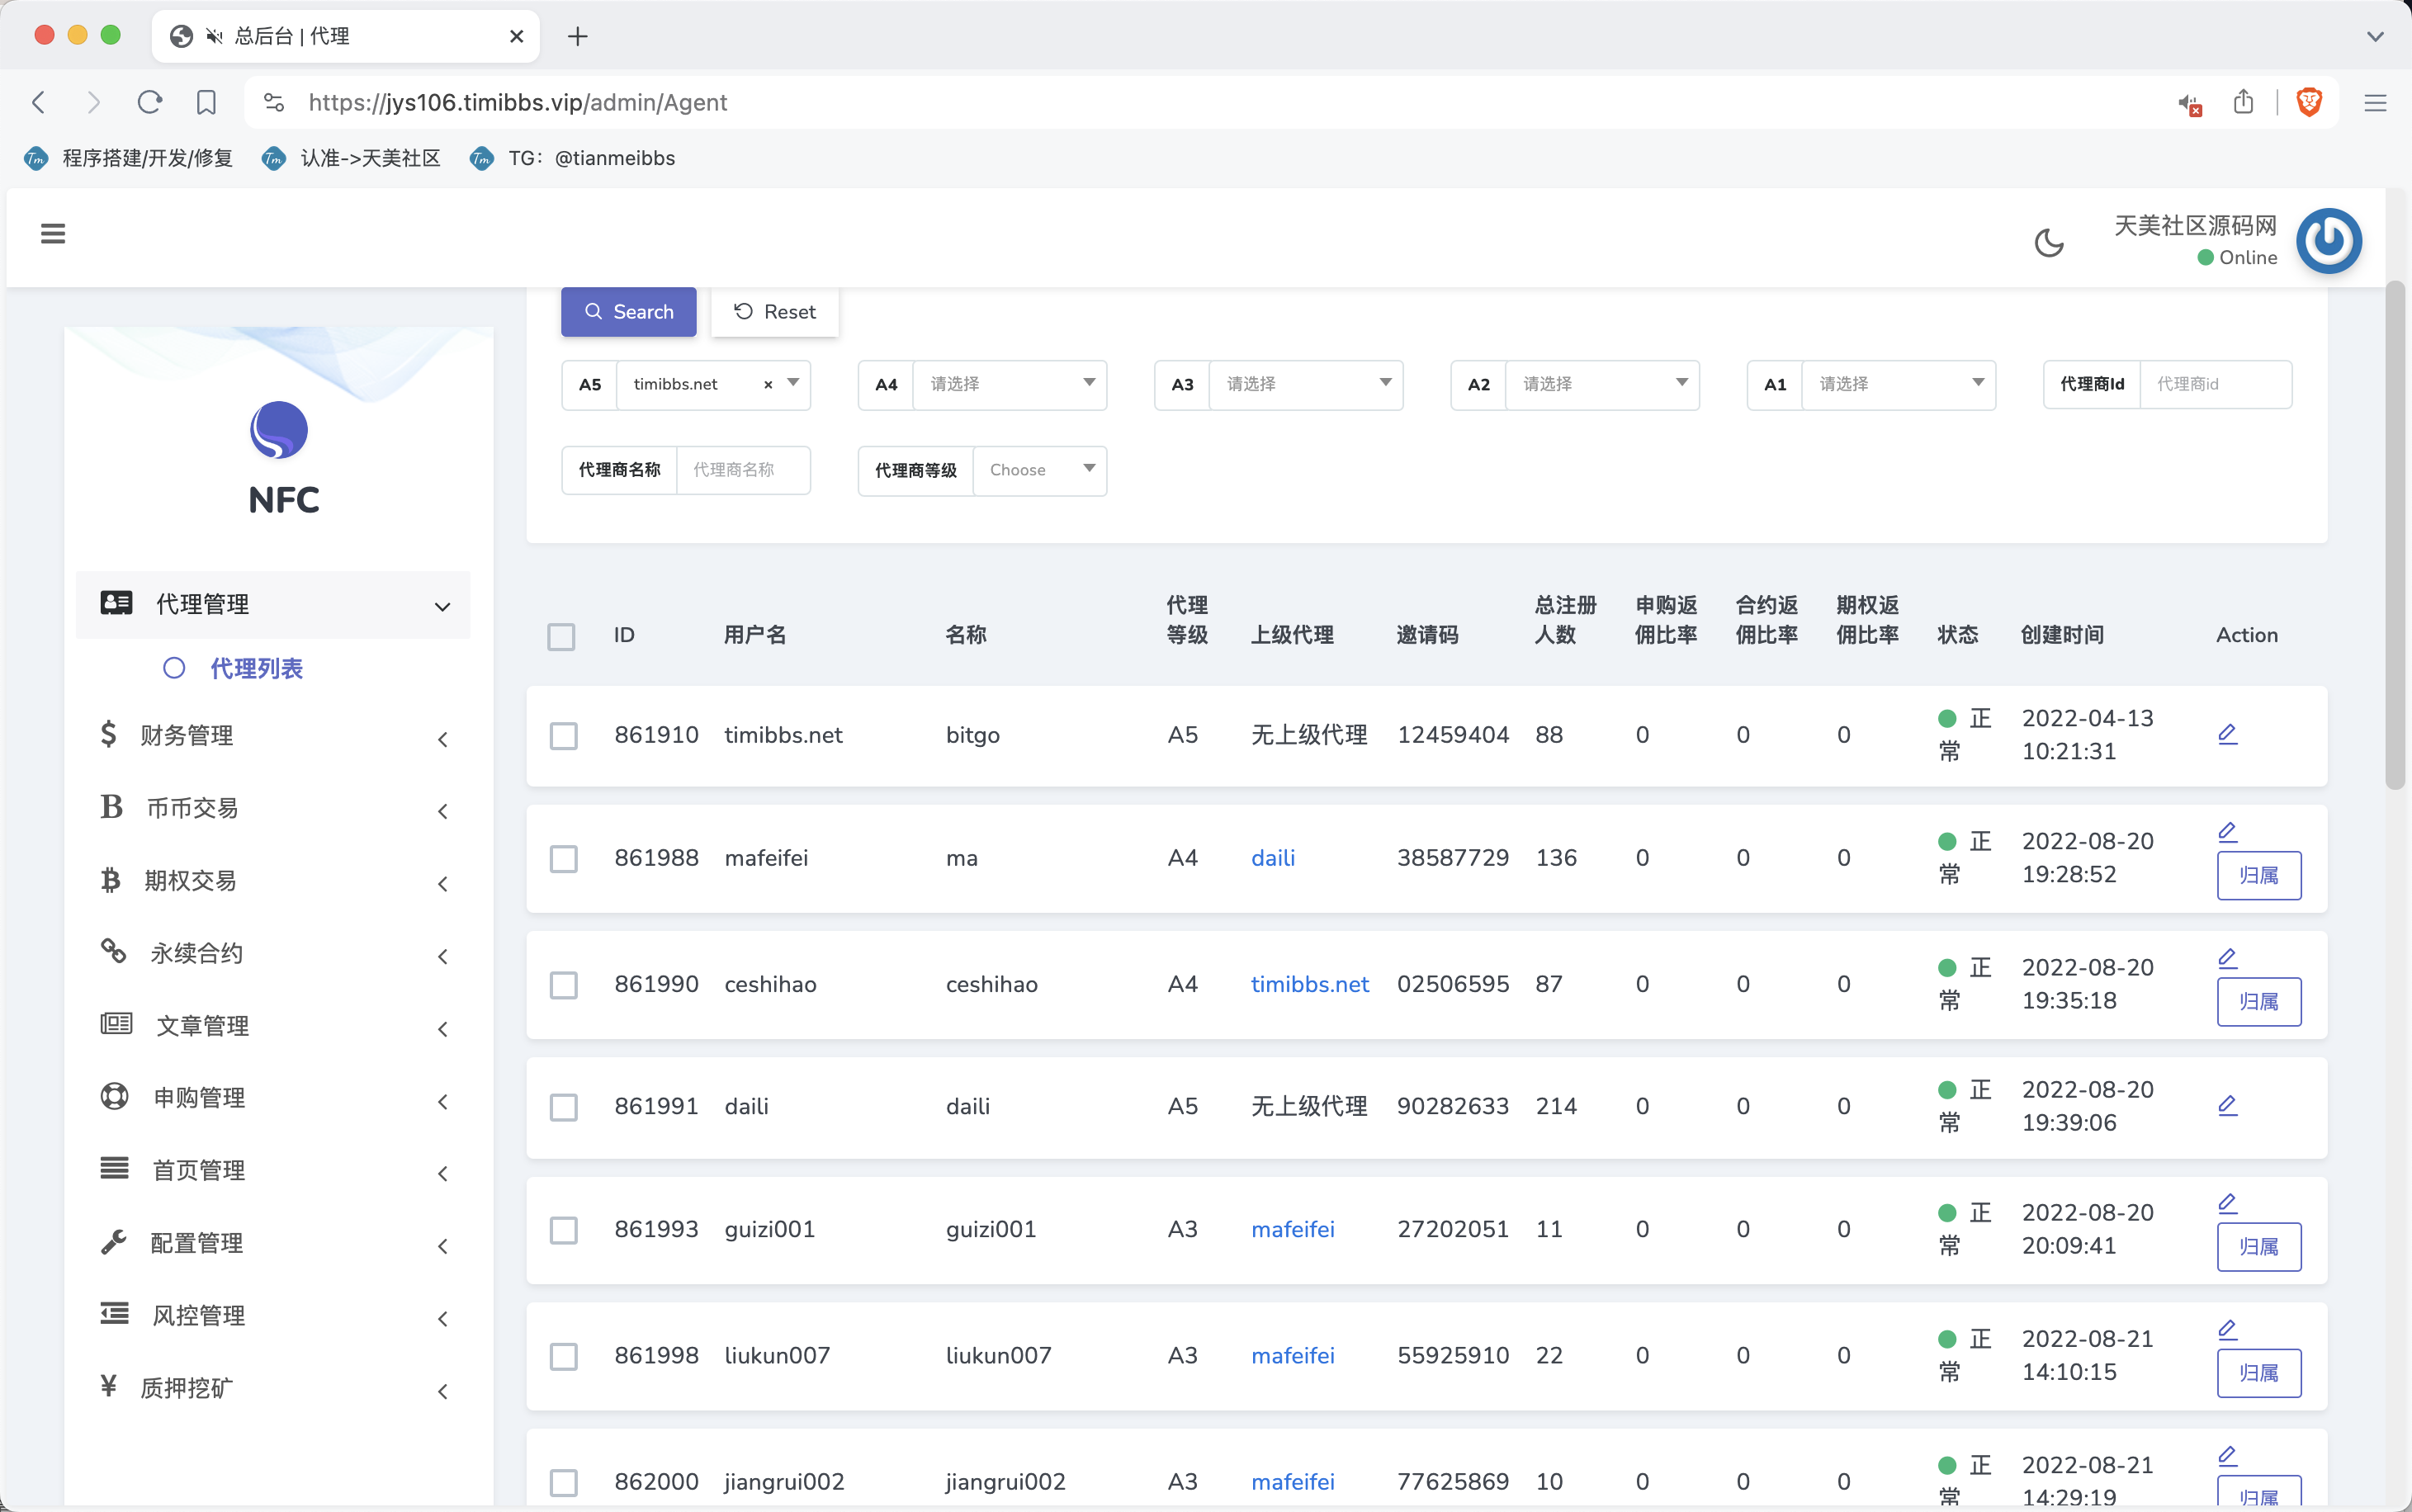Click the 归属 button for mafeifei agent
Screen dimensions: 2412x1512
pyautogui.click(x=2258, y=875)
